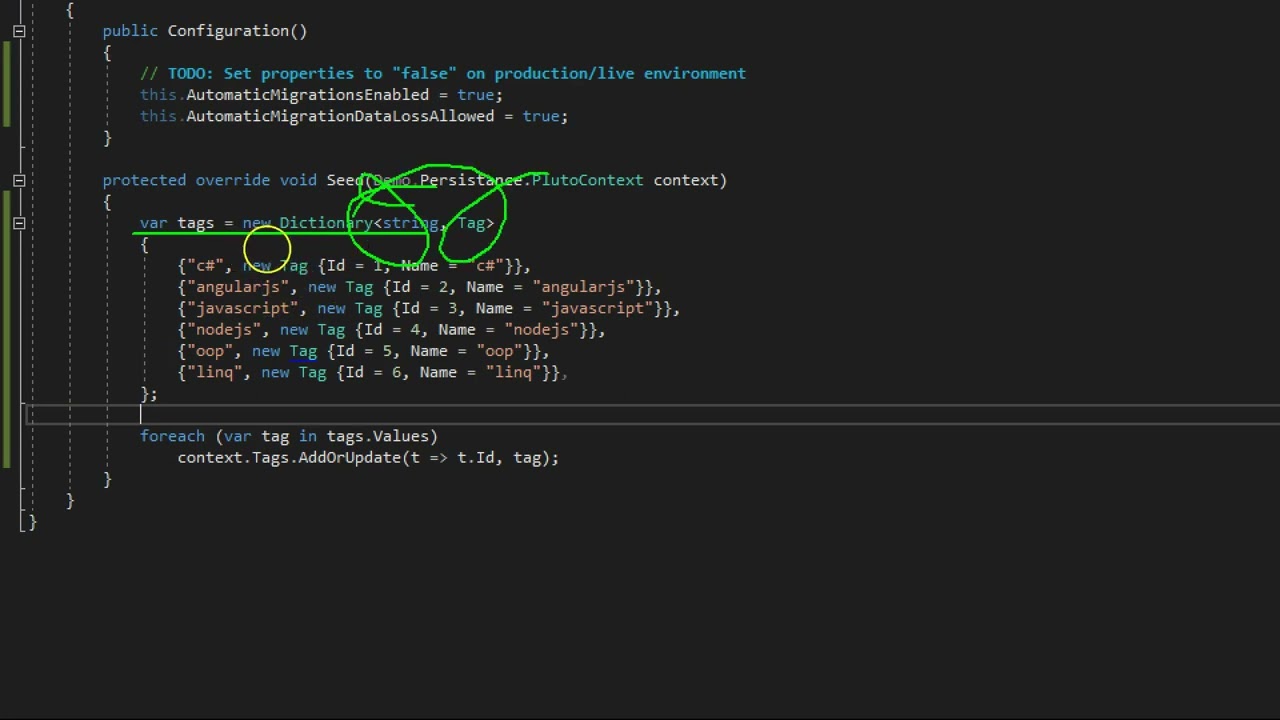The width and height of the screenshot is (1280, 720).
Task: Click the foreach keyword
Action: coord(172,436)
